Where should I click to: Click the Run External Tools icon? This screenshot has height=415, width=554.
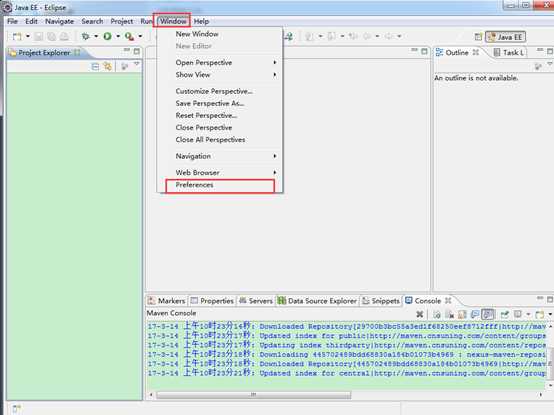129,36
